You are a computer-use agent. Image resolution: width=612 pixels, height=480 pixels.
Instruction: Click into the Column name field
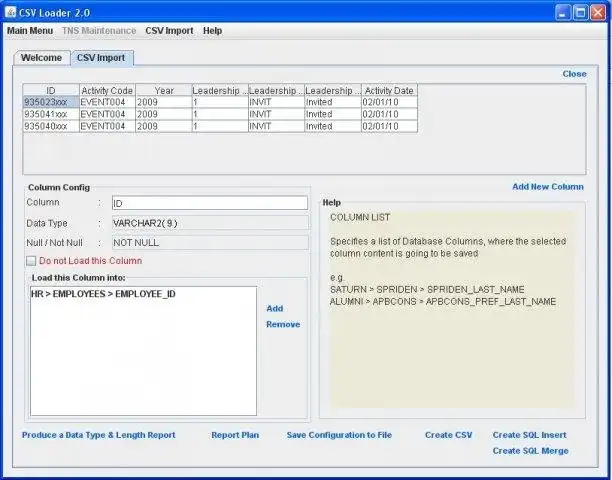coord(210,203)
